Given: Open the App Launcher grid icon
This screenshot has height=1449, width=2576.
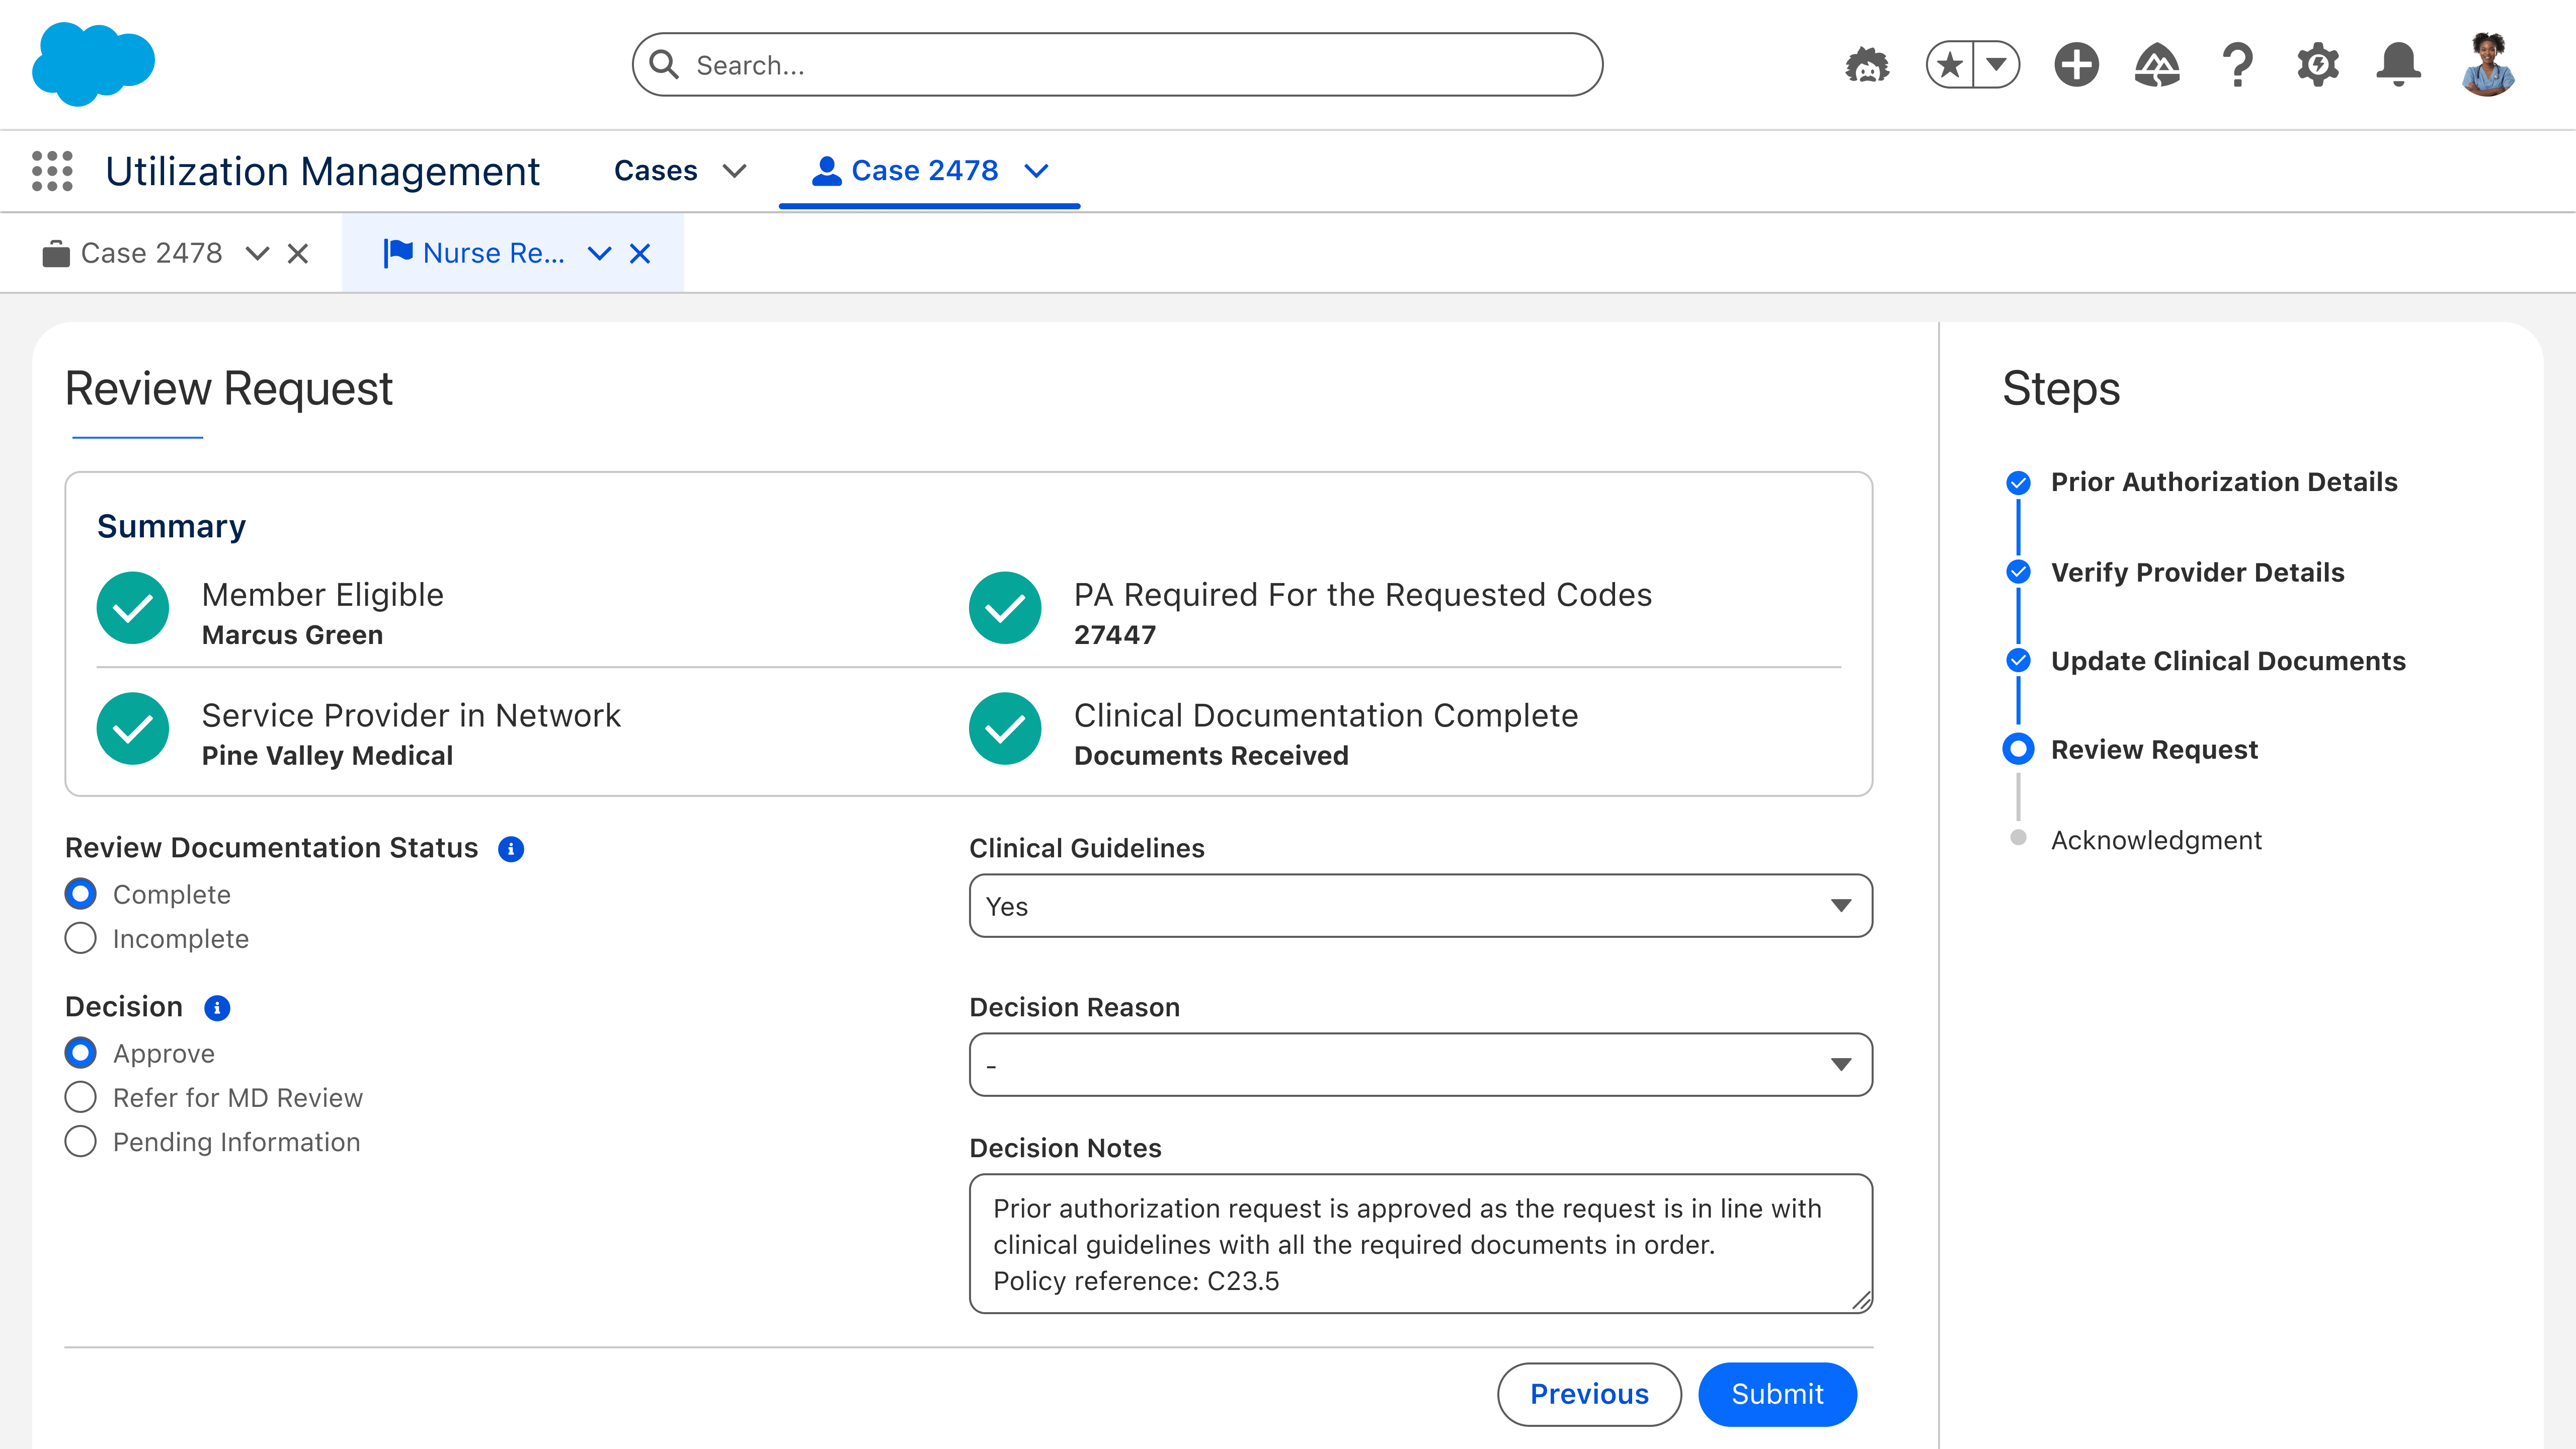Looking at the screenshot, I should [x=52, y=171].
